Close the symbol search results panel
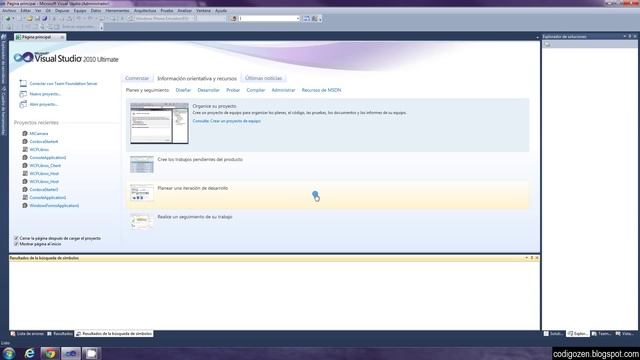The height and width of the screenshot is (360, 640). coord(537,258)
